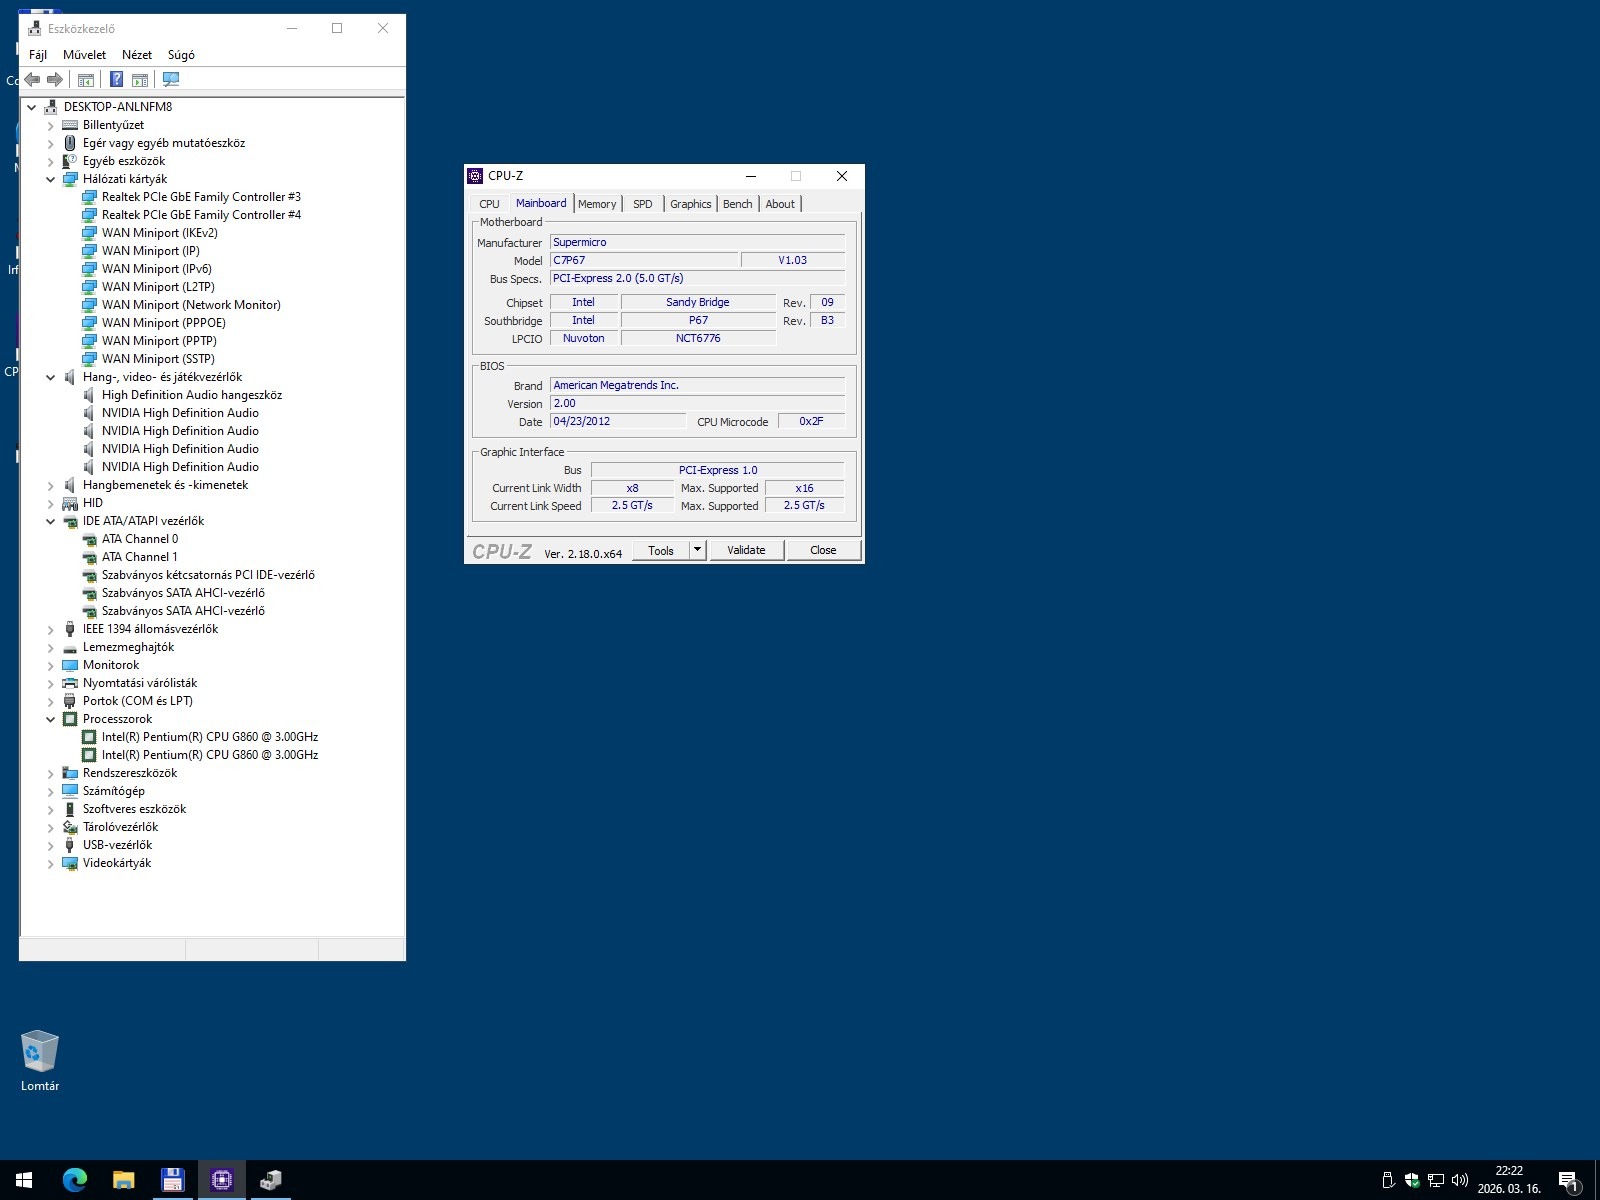Collapse the DESKTOP-ANLNFM8 root node
Viewport: 1600px width, 1200px height.
32,107
